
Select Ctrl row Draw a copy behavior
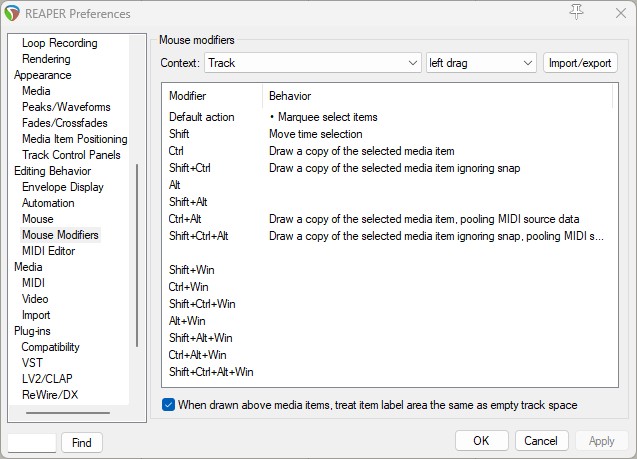(389, 151)
